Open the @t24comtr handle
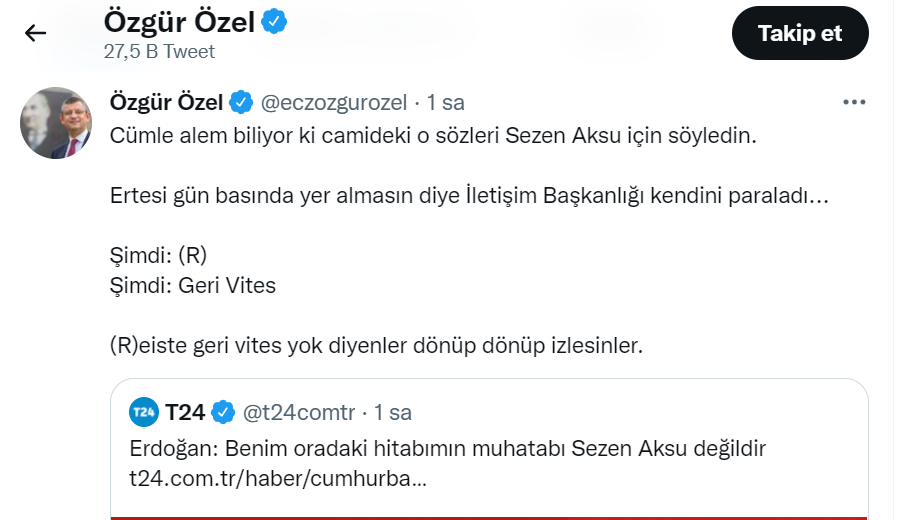906x520 pixels. (298, 412)
